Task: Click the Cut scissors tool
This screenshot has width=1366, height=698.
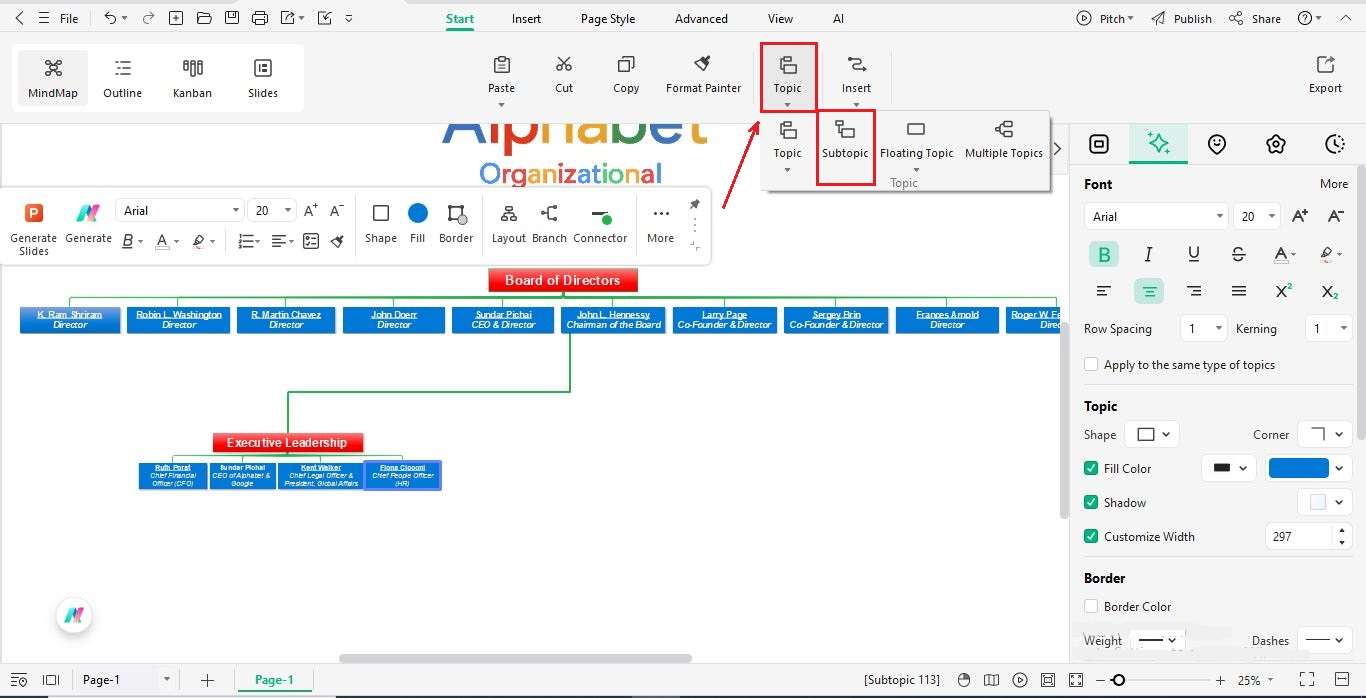Action: [564, 74]
